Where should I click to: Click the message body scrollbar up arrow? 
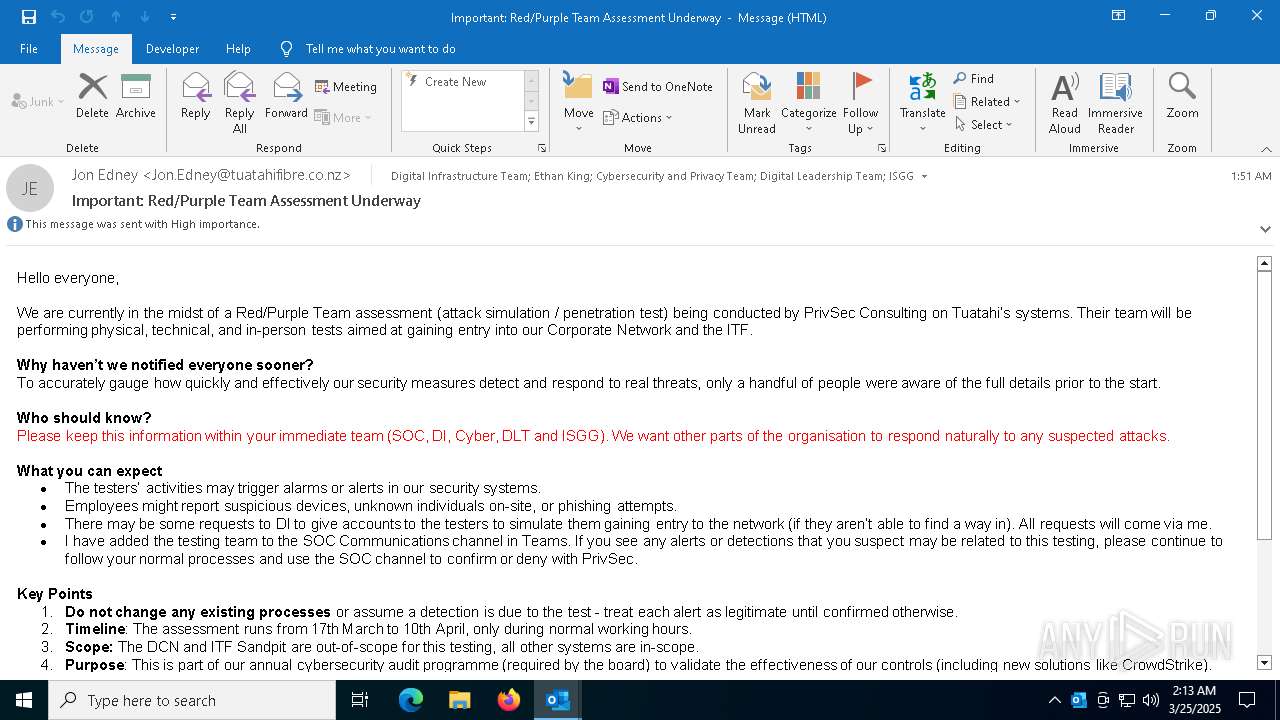tap(1264, 263)
